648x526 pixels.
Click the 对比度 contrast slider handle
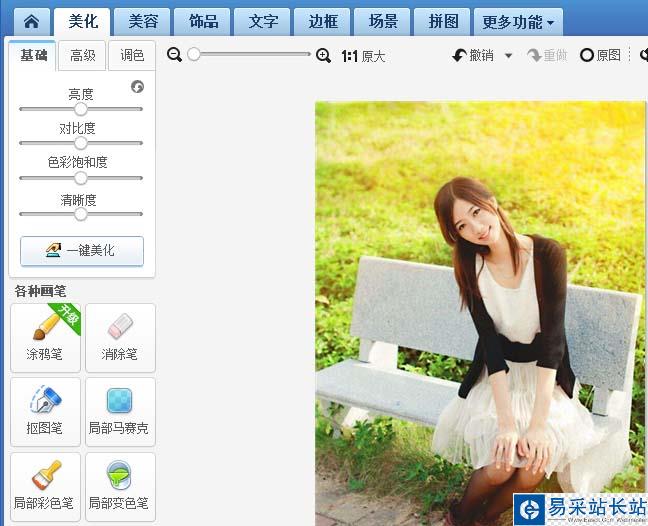click(x=81, y=143)
